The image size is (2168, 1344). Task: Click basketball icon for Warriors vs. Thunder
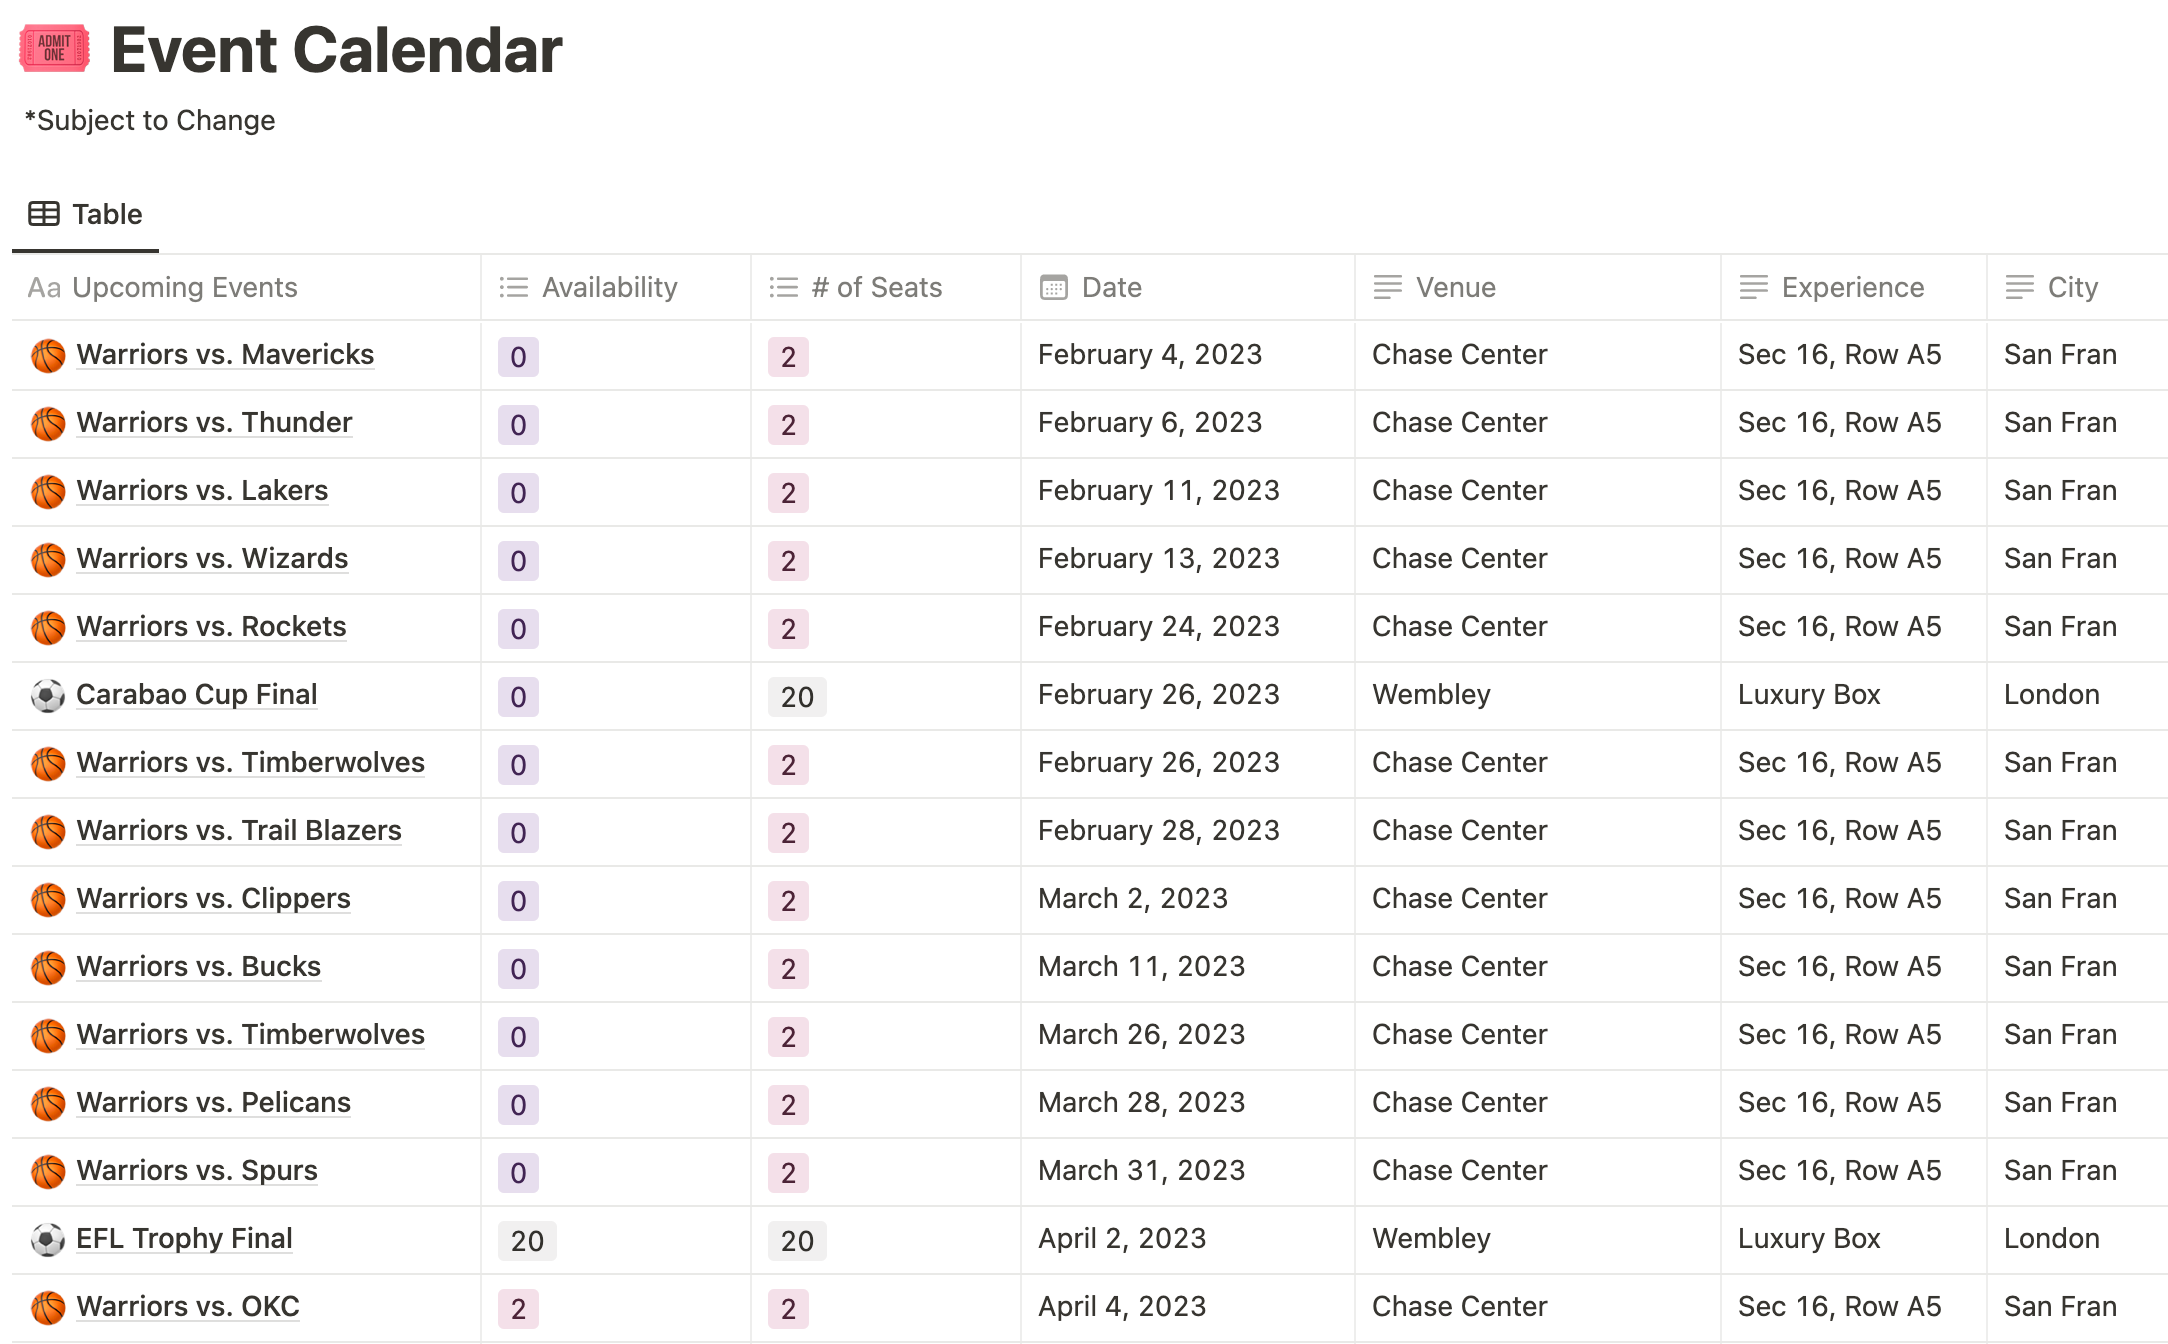click(x=48, y=423)
